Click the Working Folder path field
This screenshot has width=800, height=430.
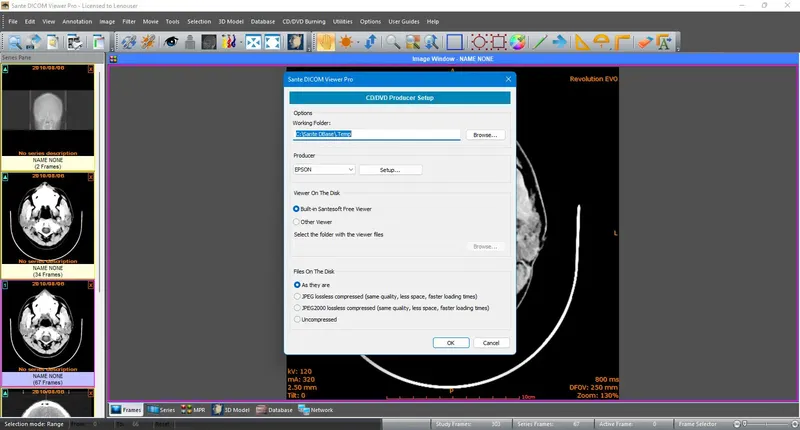click(x=377, y=134)
